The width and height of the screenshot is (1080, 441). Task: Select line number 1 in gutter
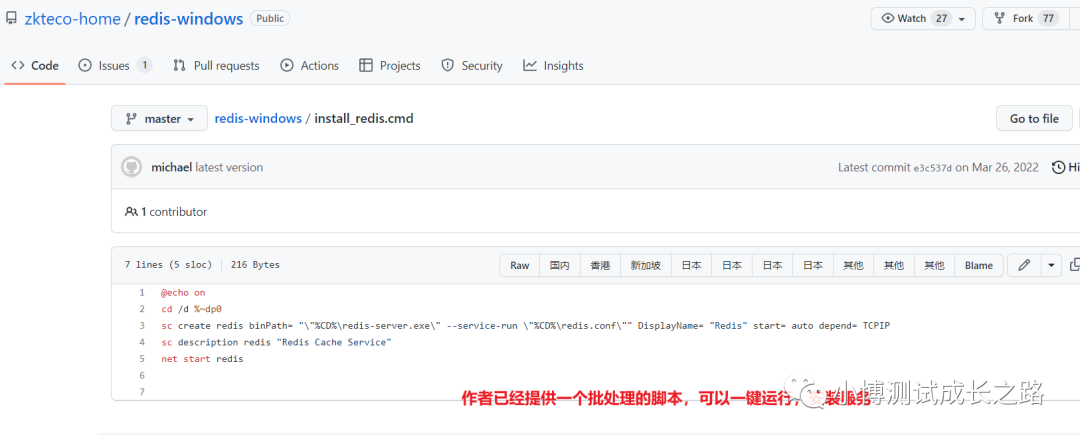point(142,293)
